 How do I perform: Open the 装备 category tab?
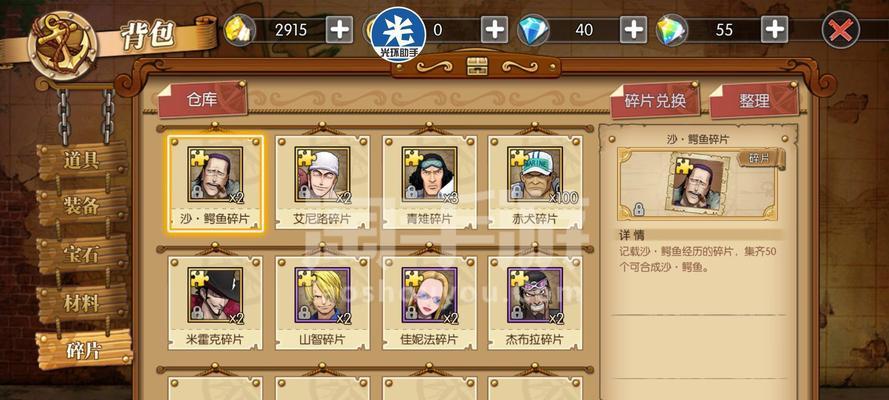pyautogui.click(x=82, y=207)
